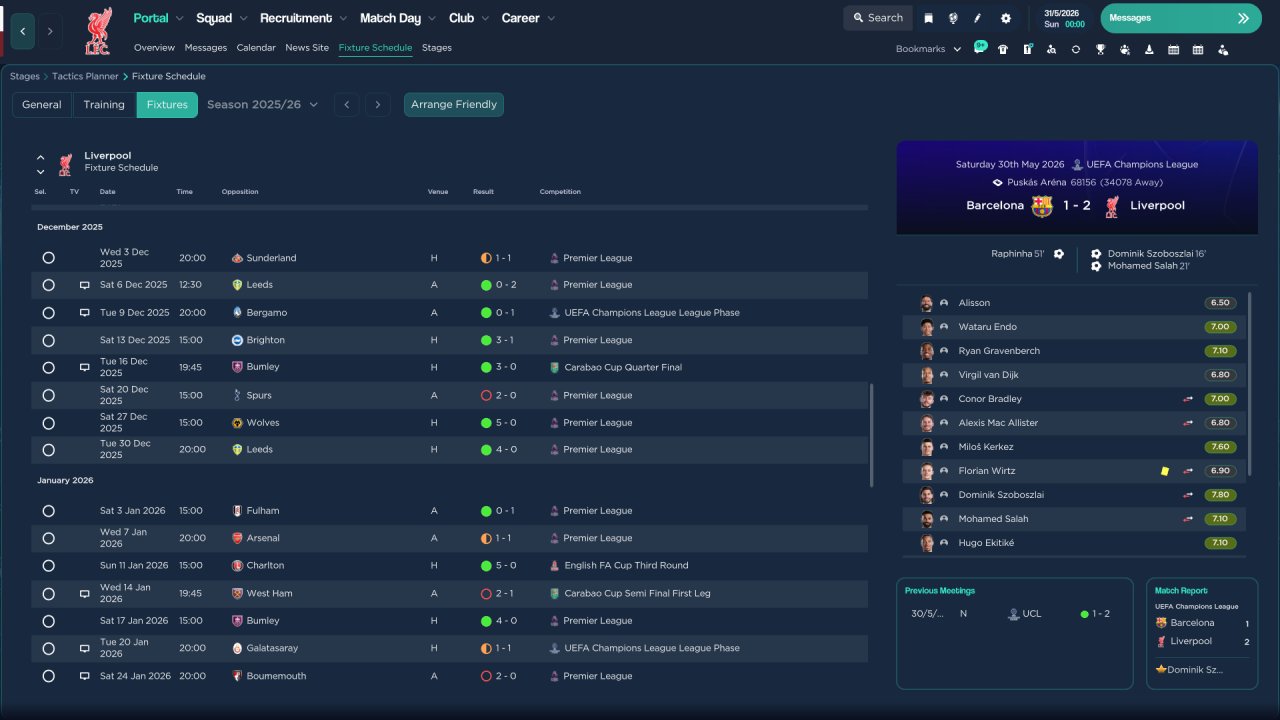Expand the Bookmarks dropdown

928,49
